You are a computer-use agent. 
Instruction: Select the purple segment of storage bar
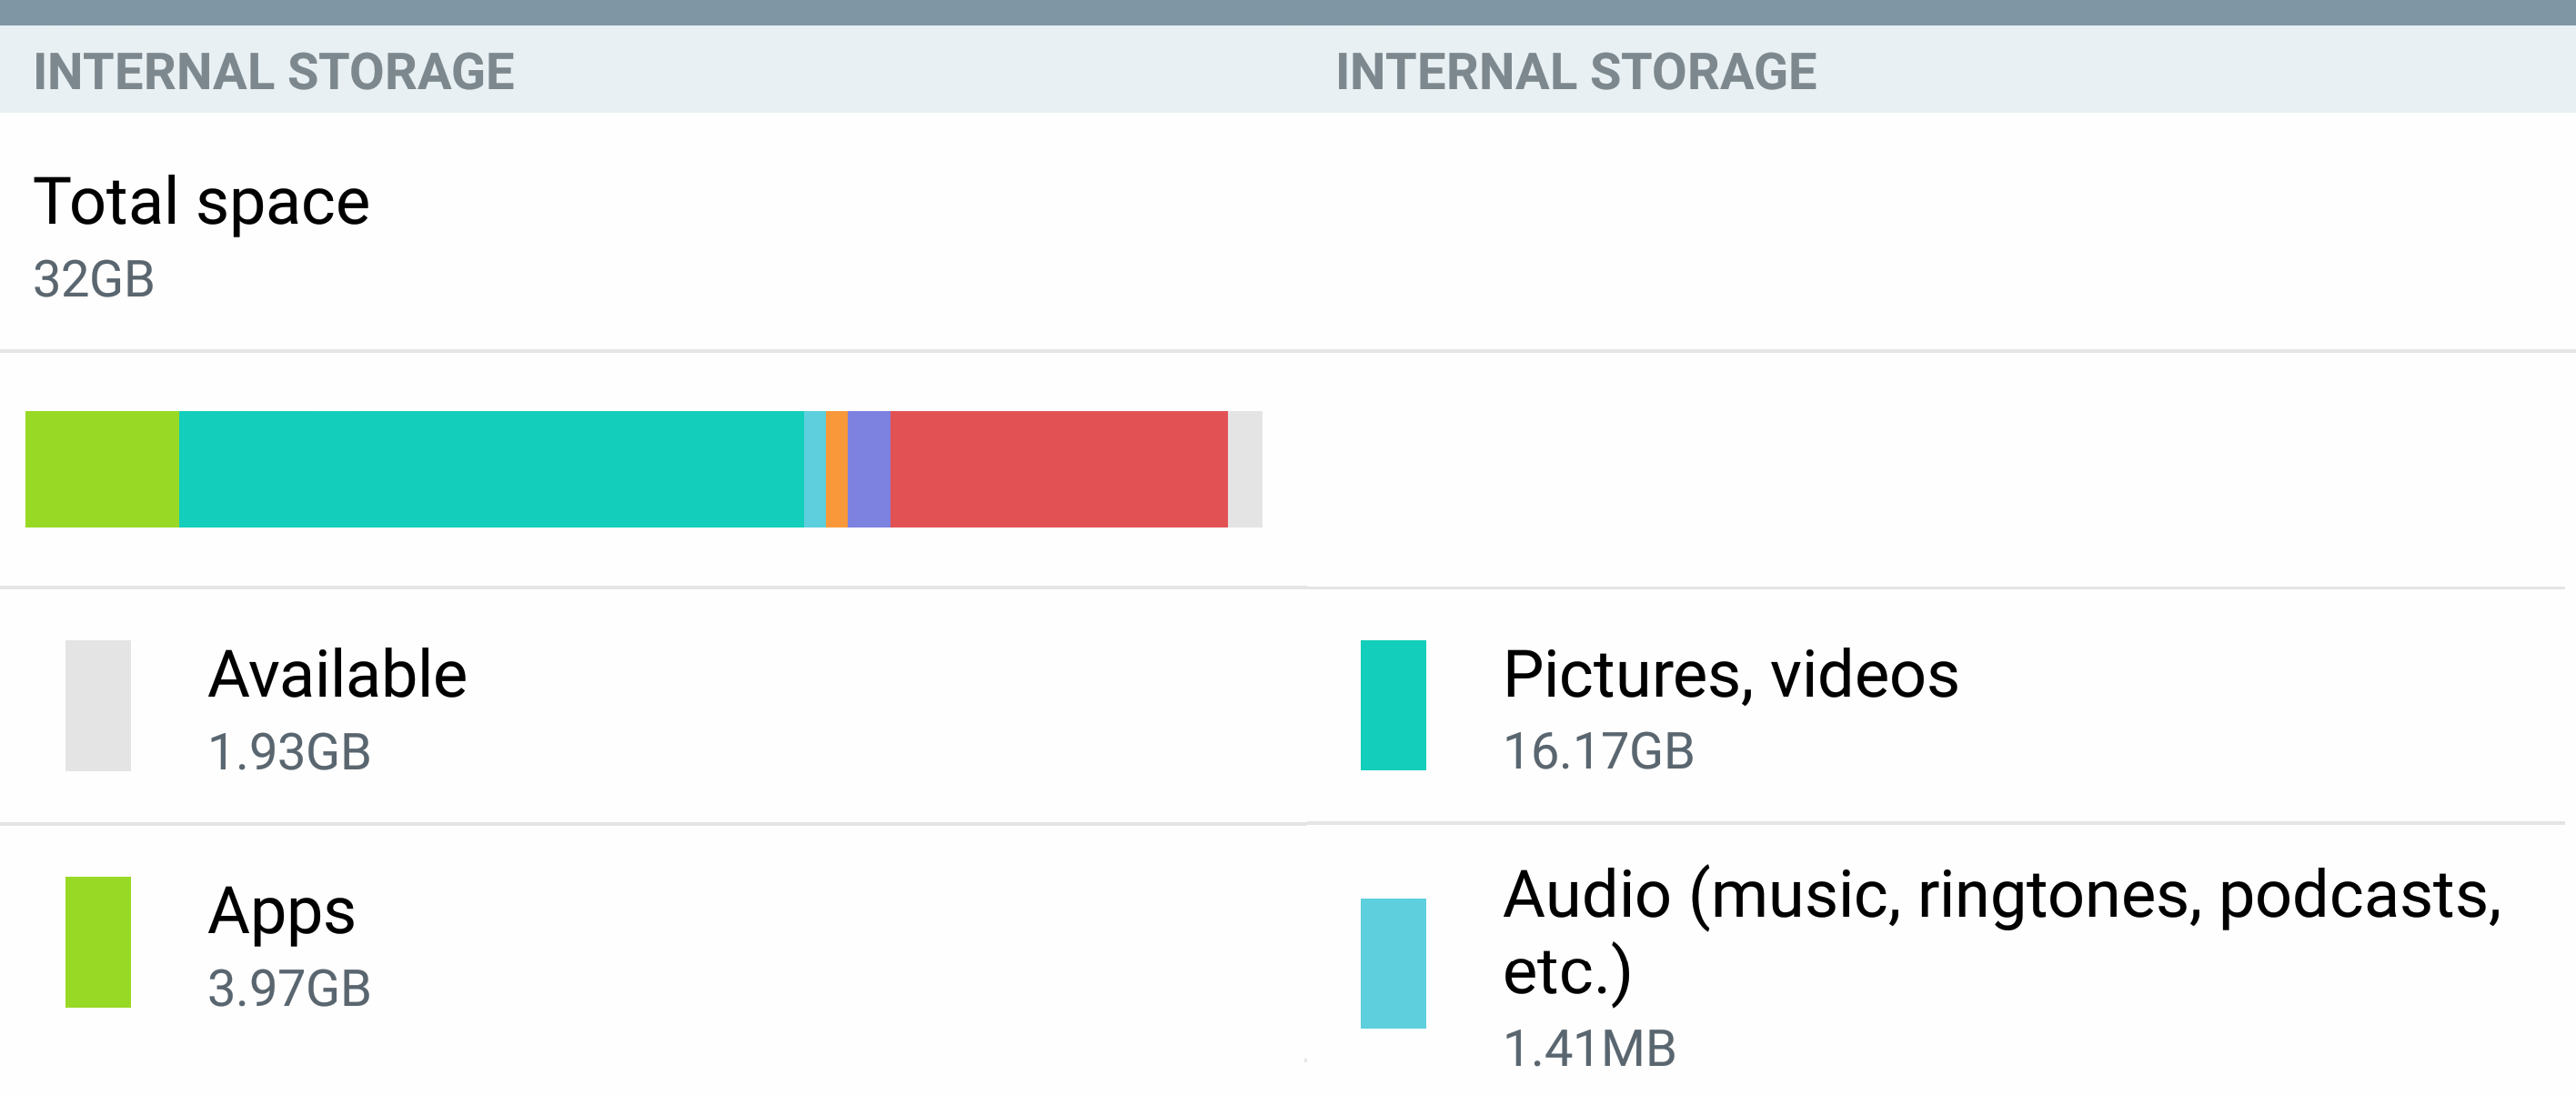868,469
